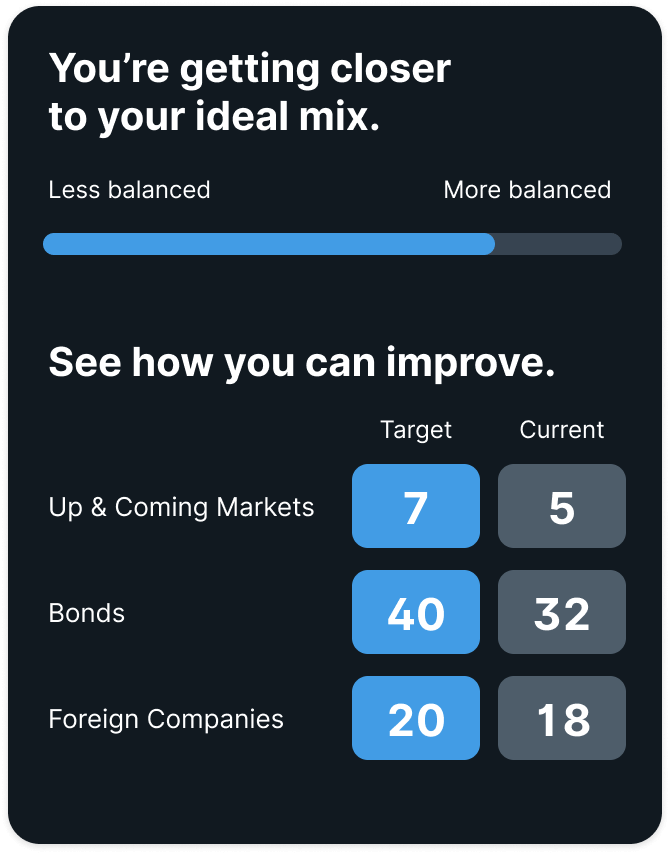Click the Target column header
This screenshot has width=670, height=854.
(415, 430)
